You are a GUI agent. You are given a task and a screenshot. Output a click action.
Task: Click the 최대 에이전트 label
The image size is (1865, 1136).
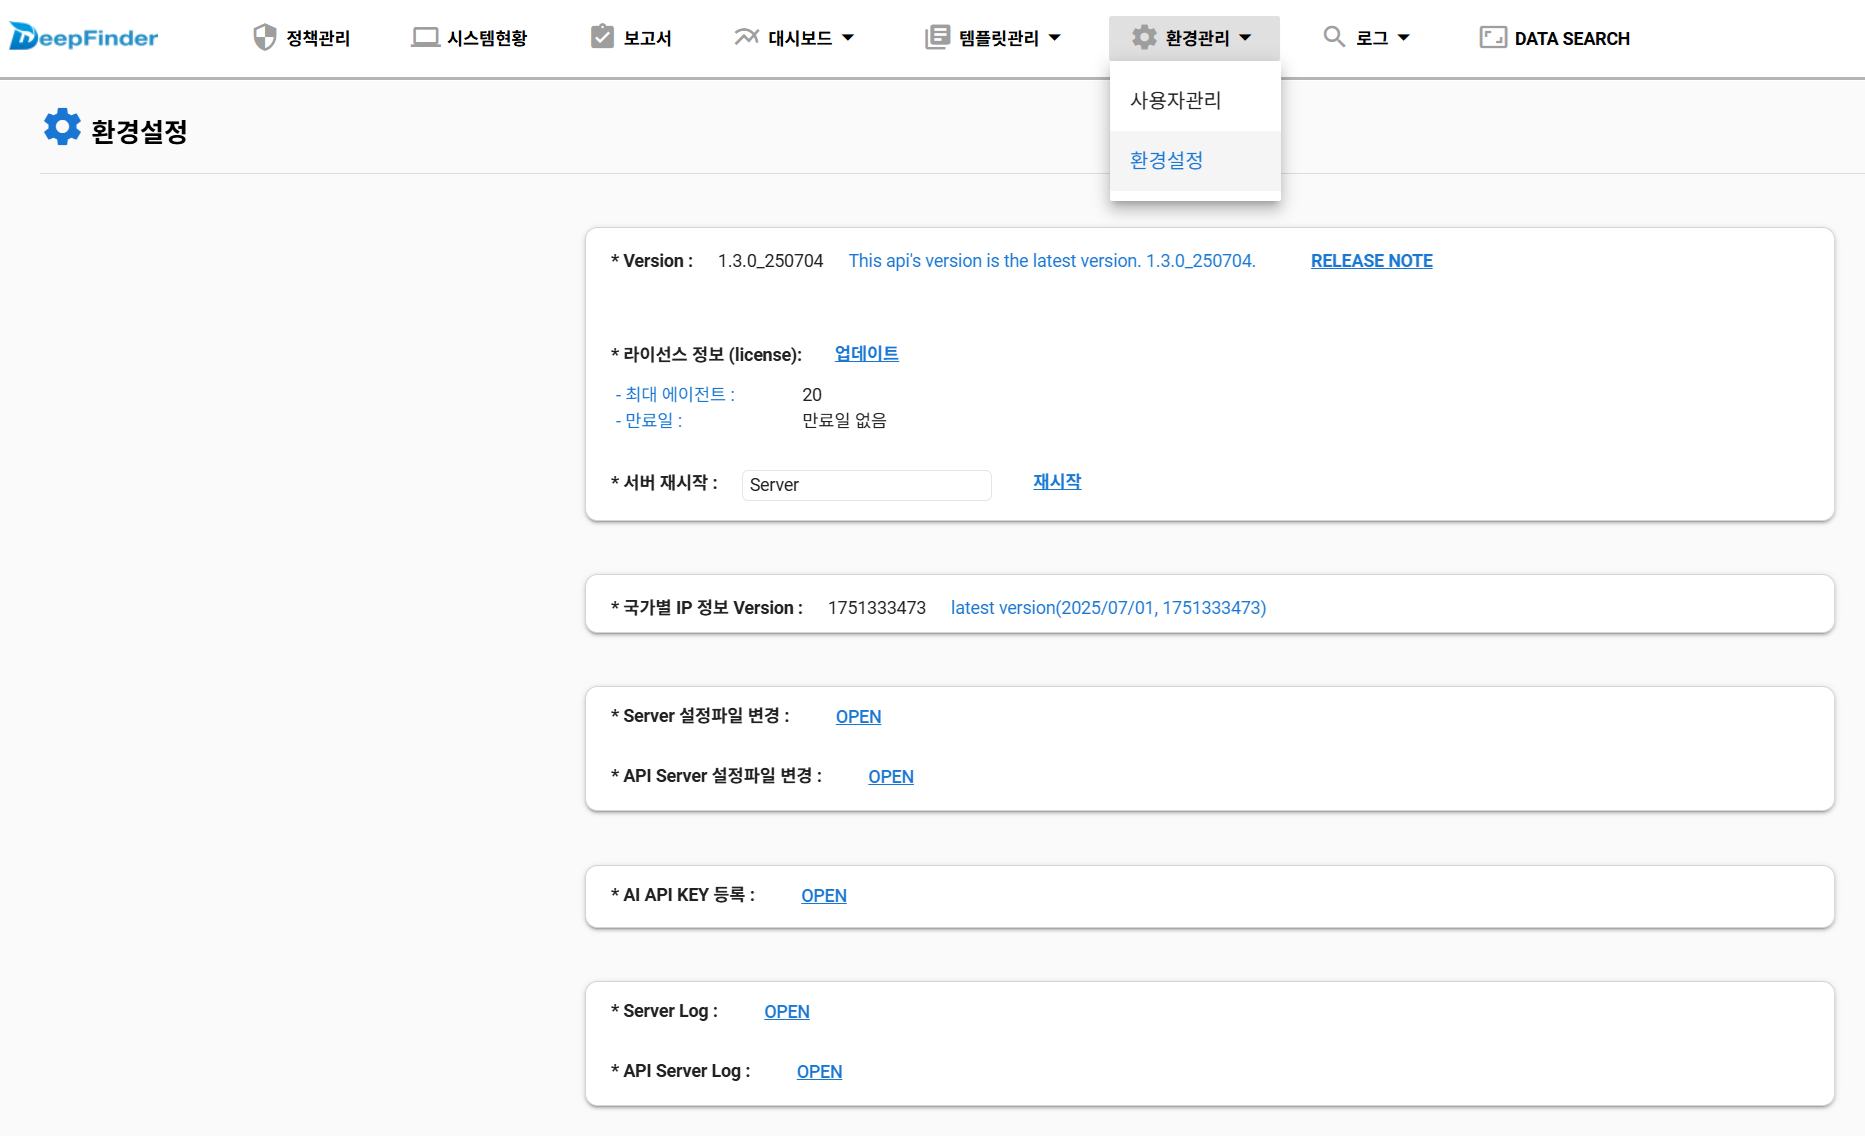pos(675,395)
